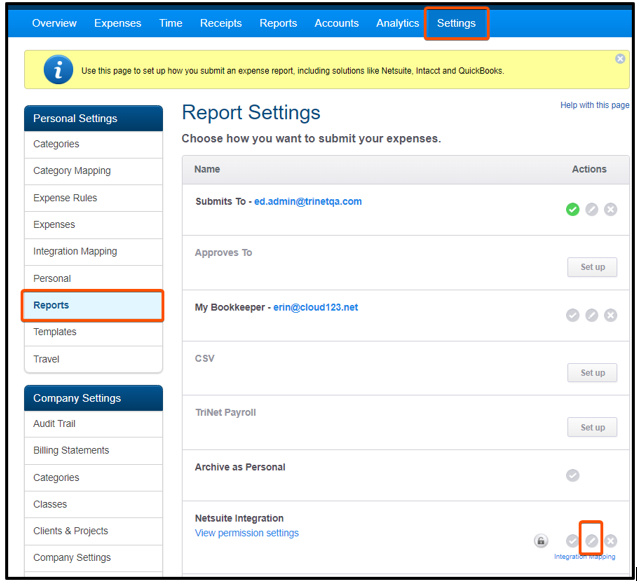Open Integration Mapping in the sidebar
Screen dimensions: 639x587
(93, 252)
